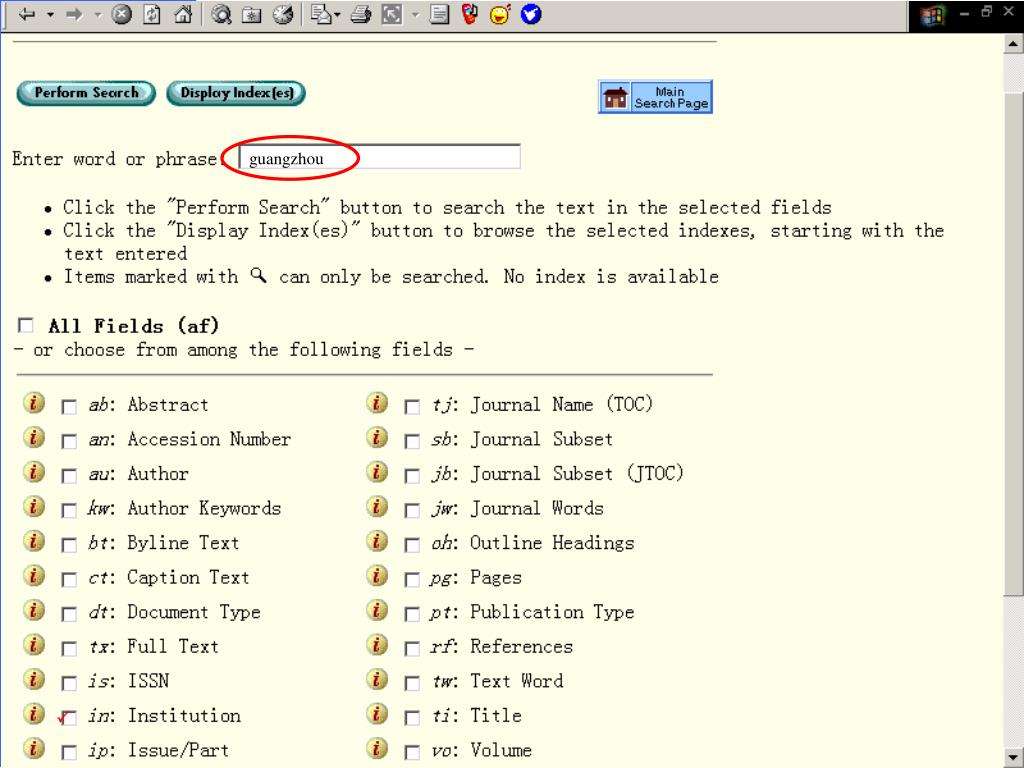
Task: Refresh the page using the toolbar icon
Action: [152, 14]
